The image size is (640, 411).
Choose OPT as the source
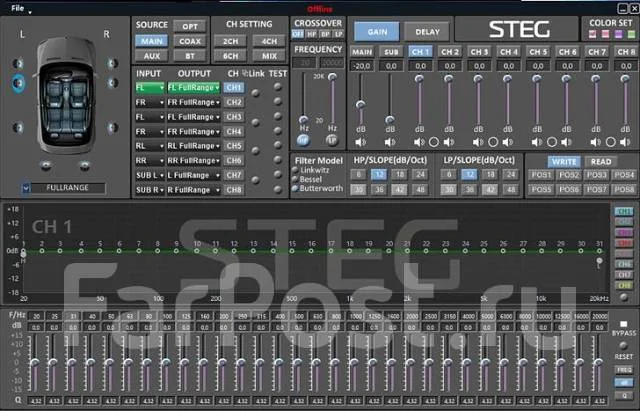[x=190, y=27]
